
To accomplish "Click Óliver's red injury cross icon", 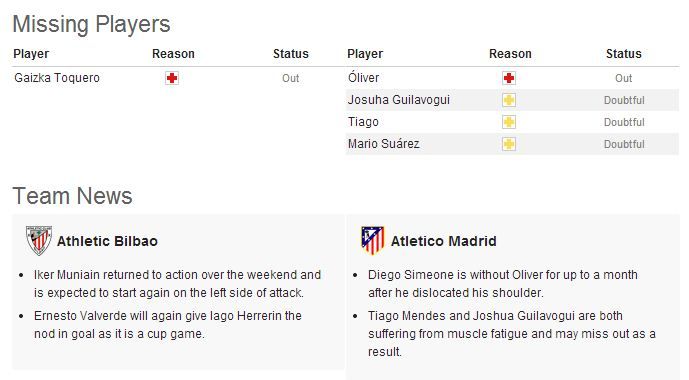I will coord(509,78).
